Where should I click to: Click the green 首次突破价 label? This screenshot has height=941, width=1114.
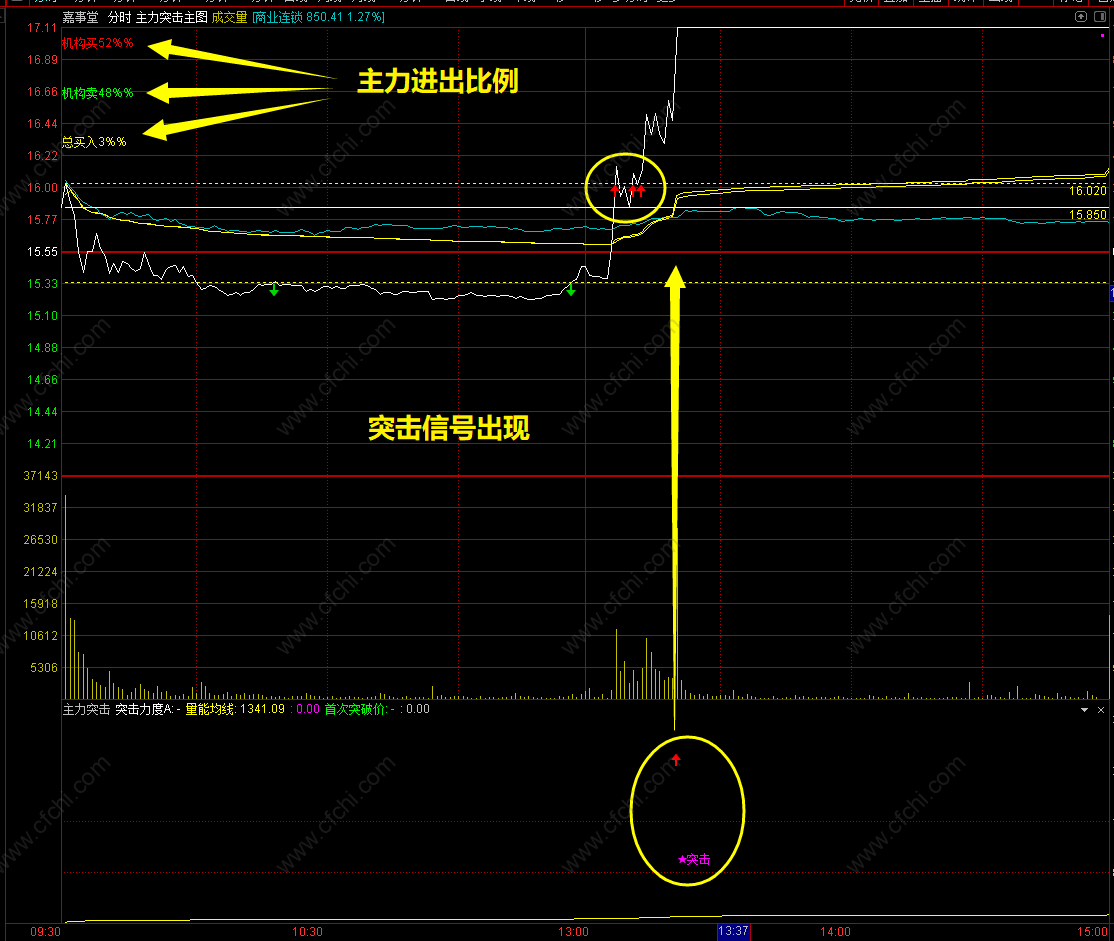357,709
